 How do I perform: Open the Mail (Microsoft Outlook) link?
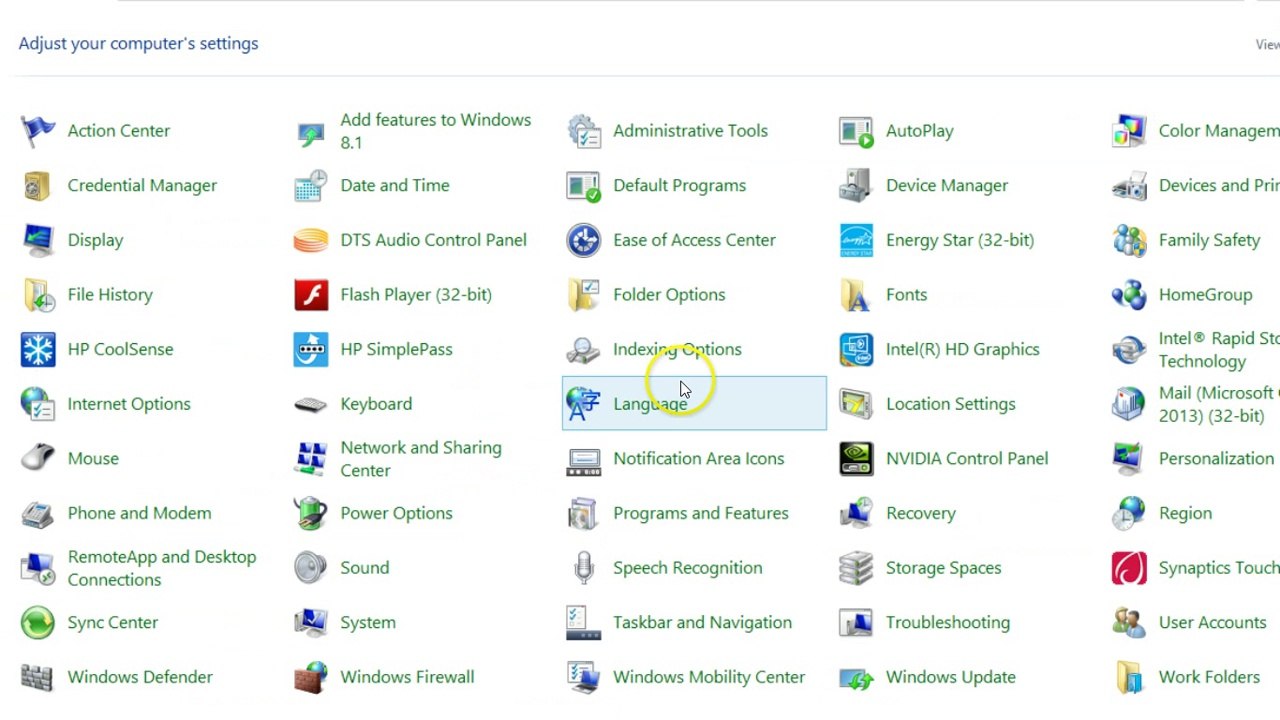[x=1219, y=404]
